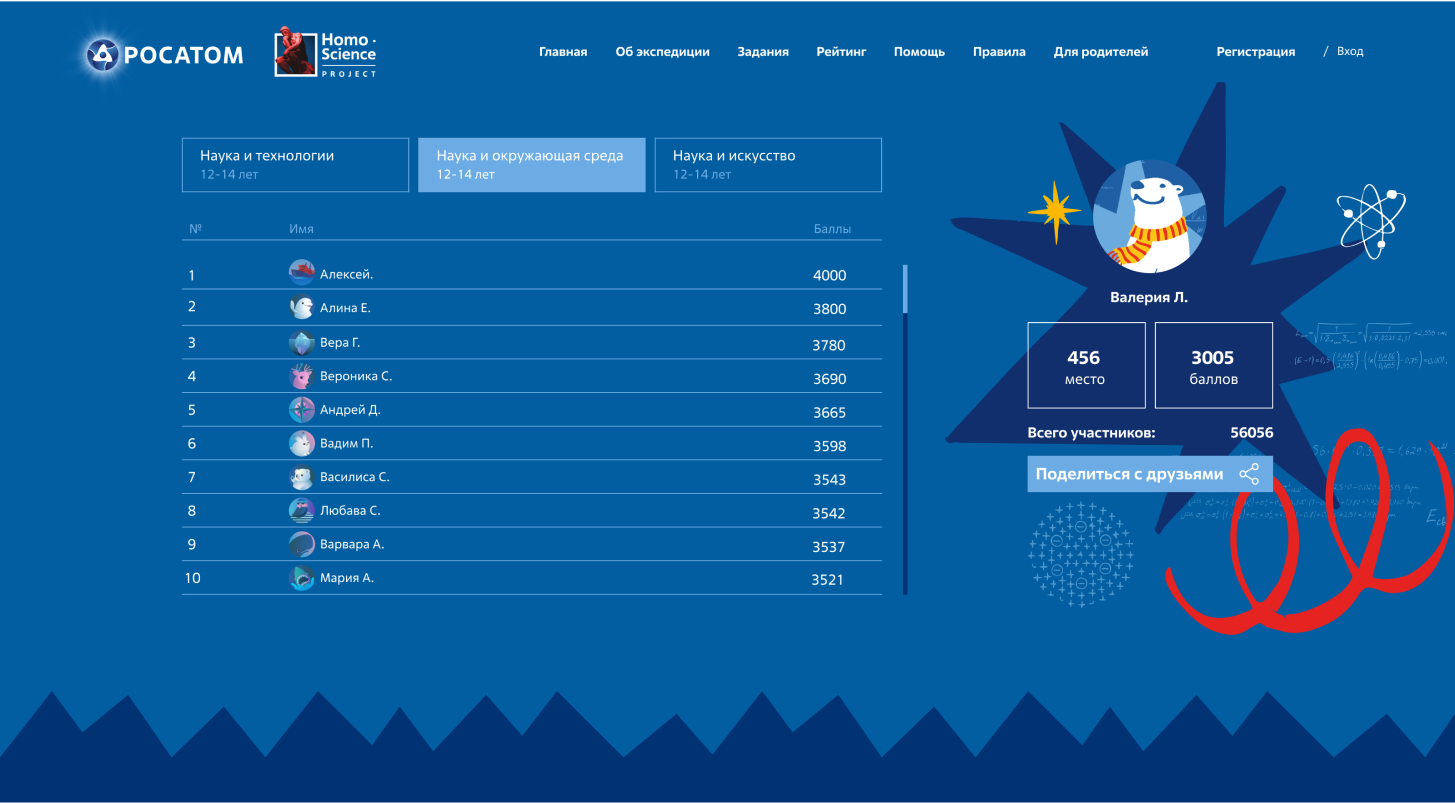Select the Наука и окружающая среда tab

(x=531, y=164)
